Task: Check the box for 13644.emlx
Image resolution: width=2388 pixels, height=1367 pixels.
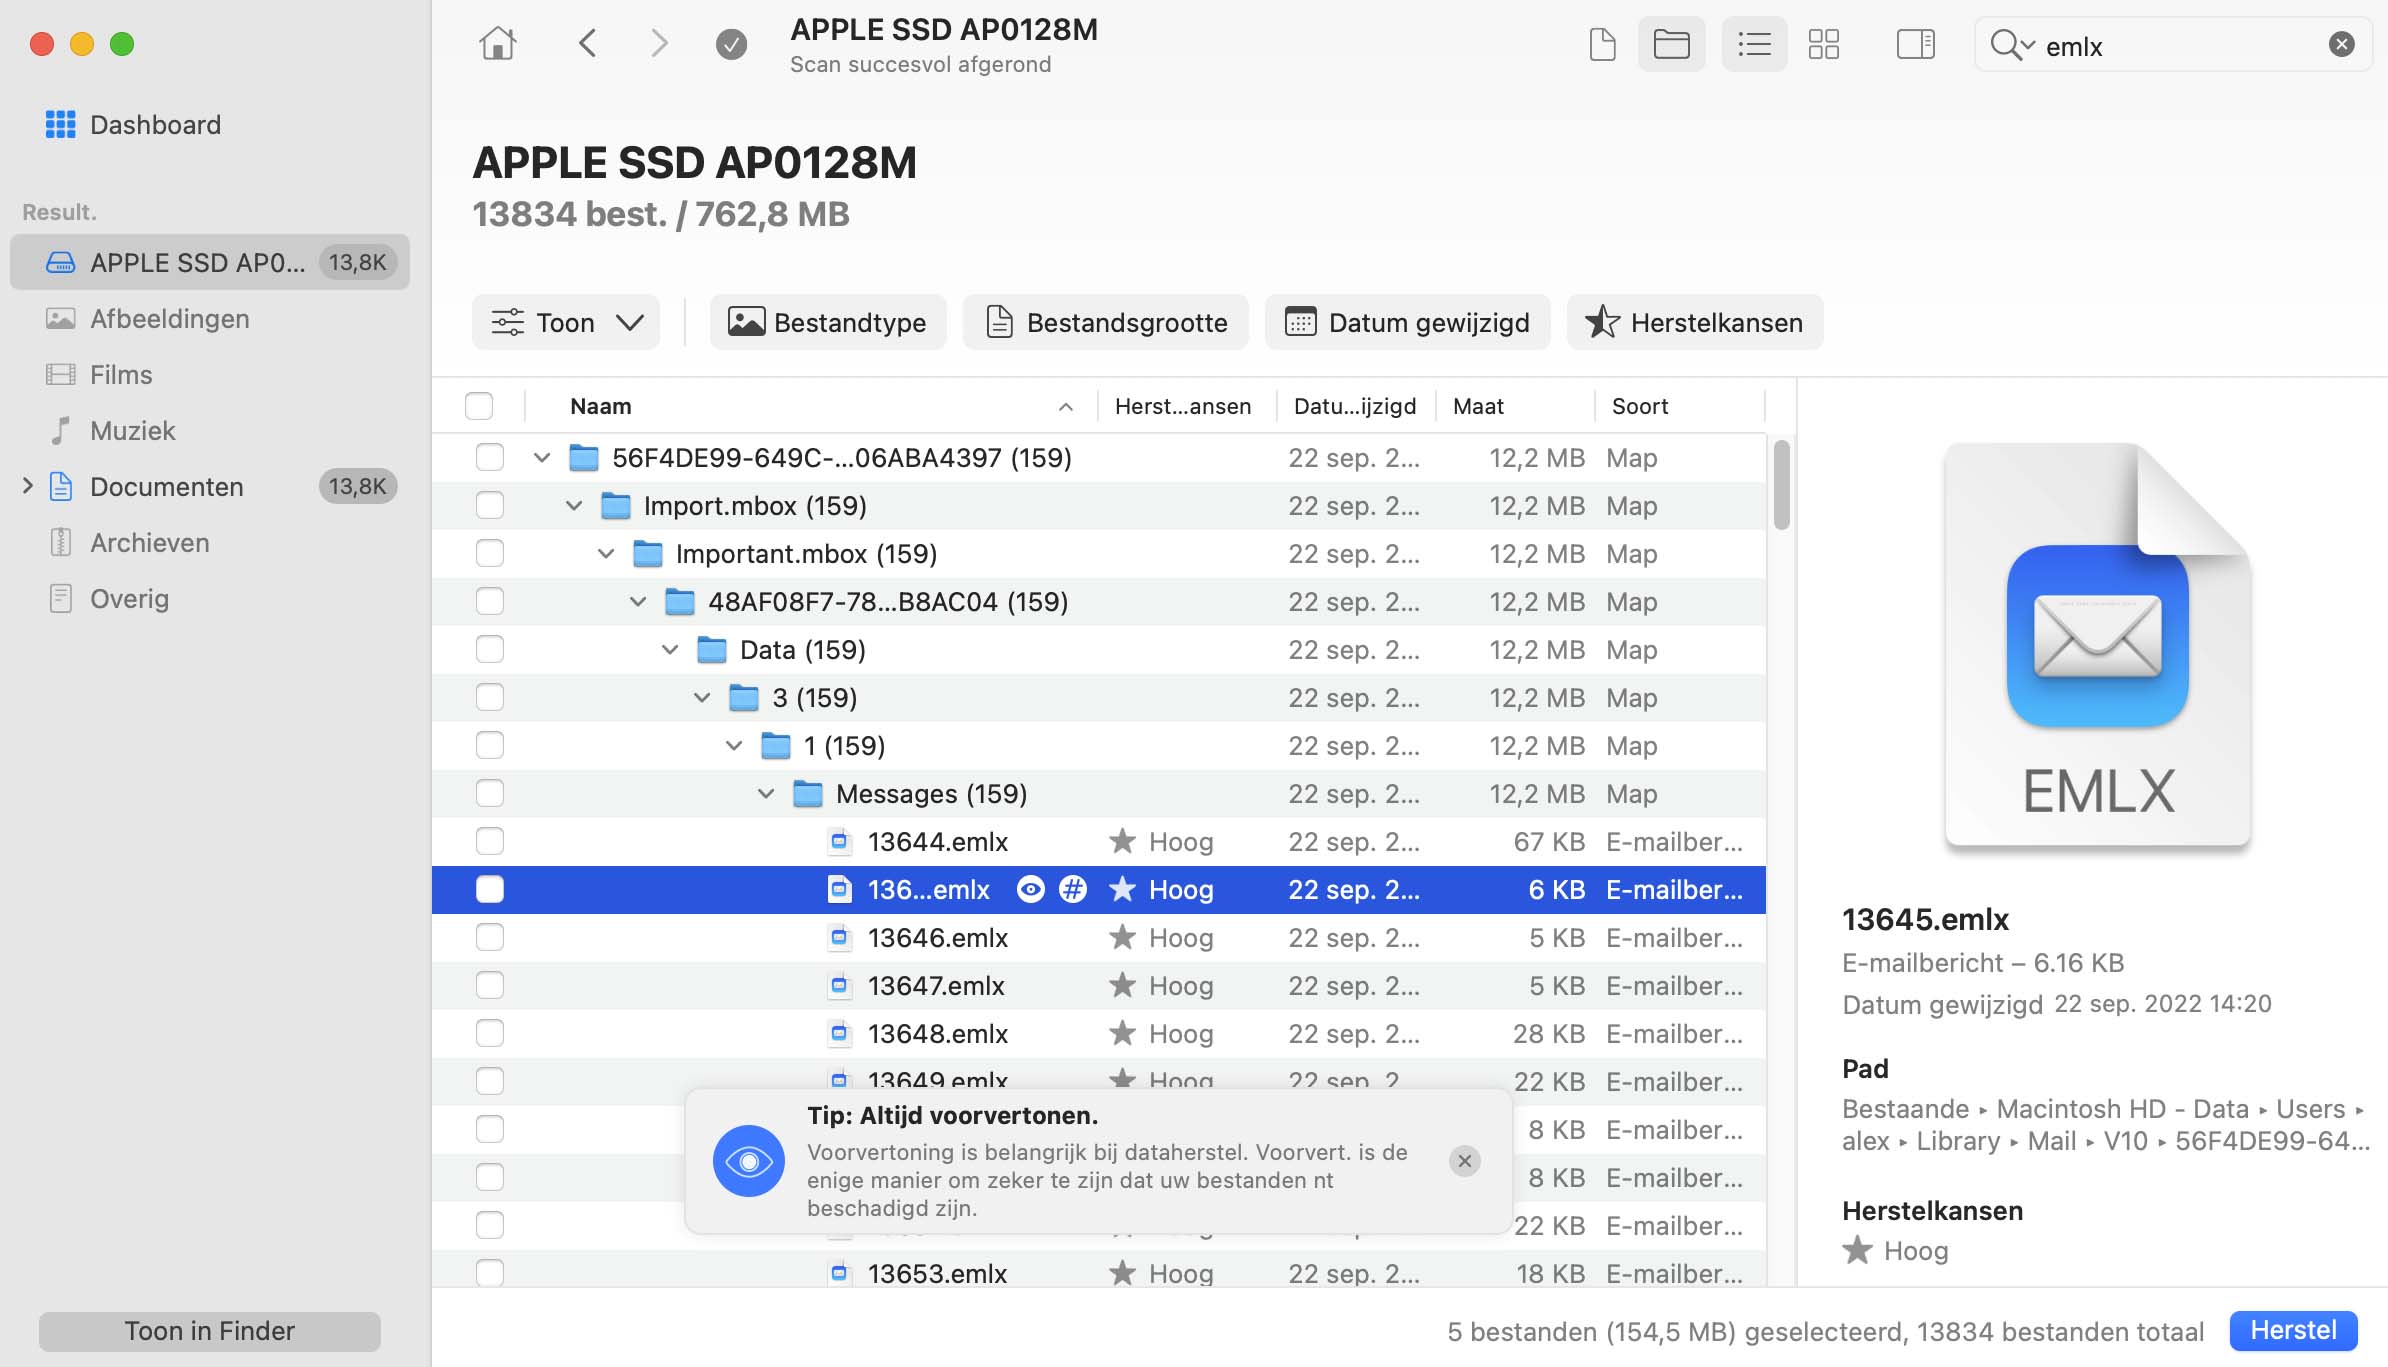Action: pyautogui.click(x=489, y=841)
